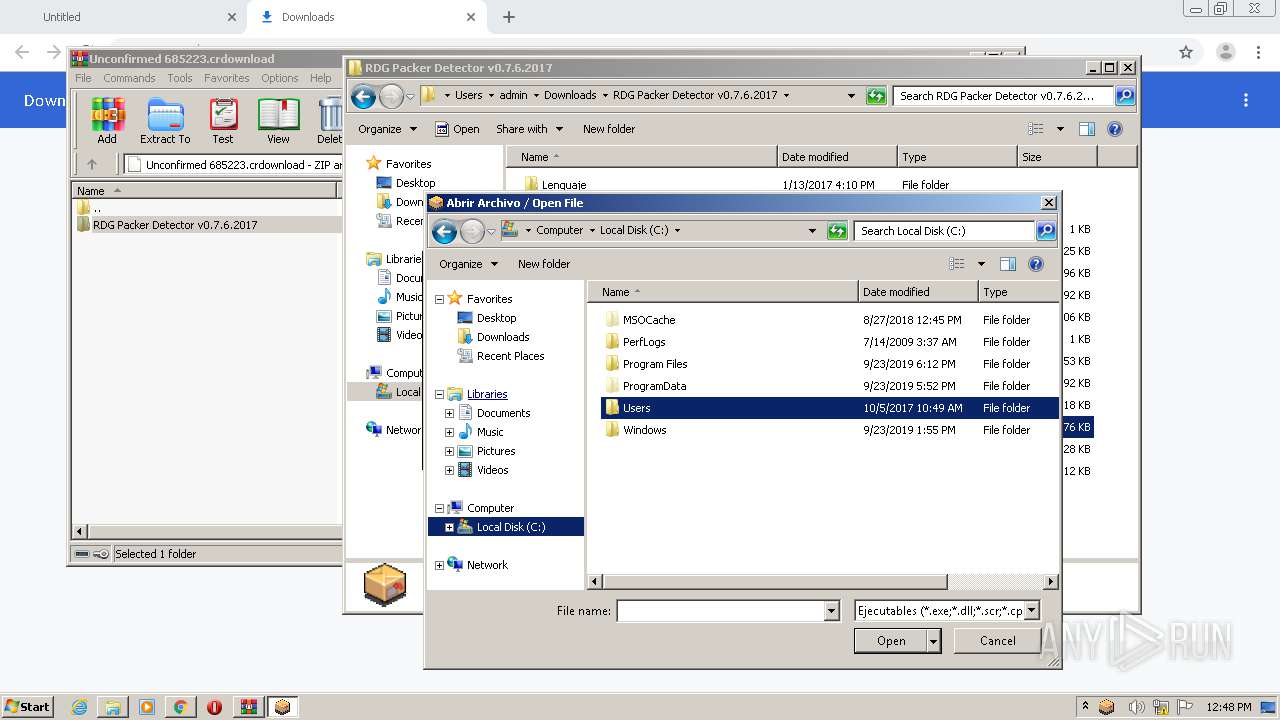The height and width of the screenshot is (720, 1280).
Task: Click help icon in RDG Packer Detector explorer
Action: 1115,129
